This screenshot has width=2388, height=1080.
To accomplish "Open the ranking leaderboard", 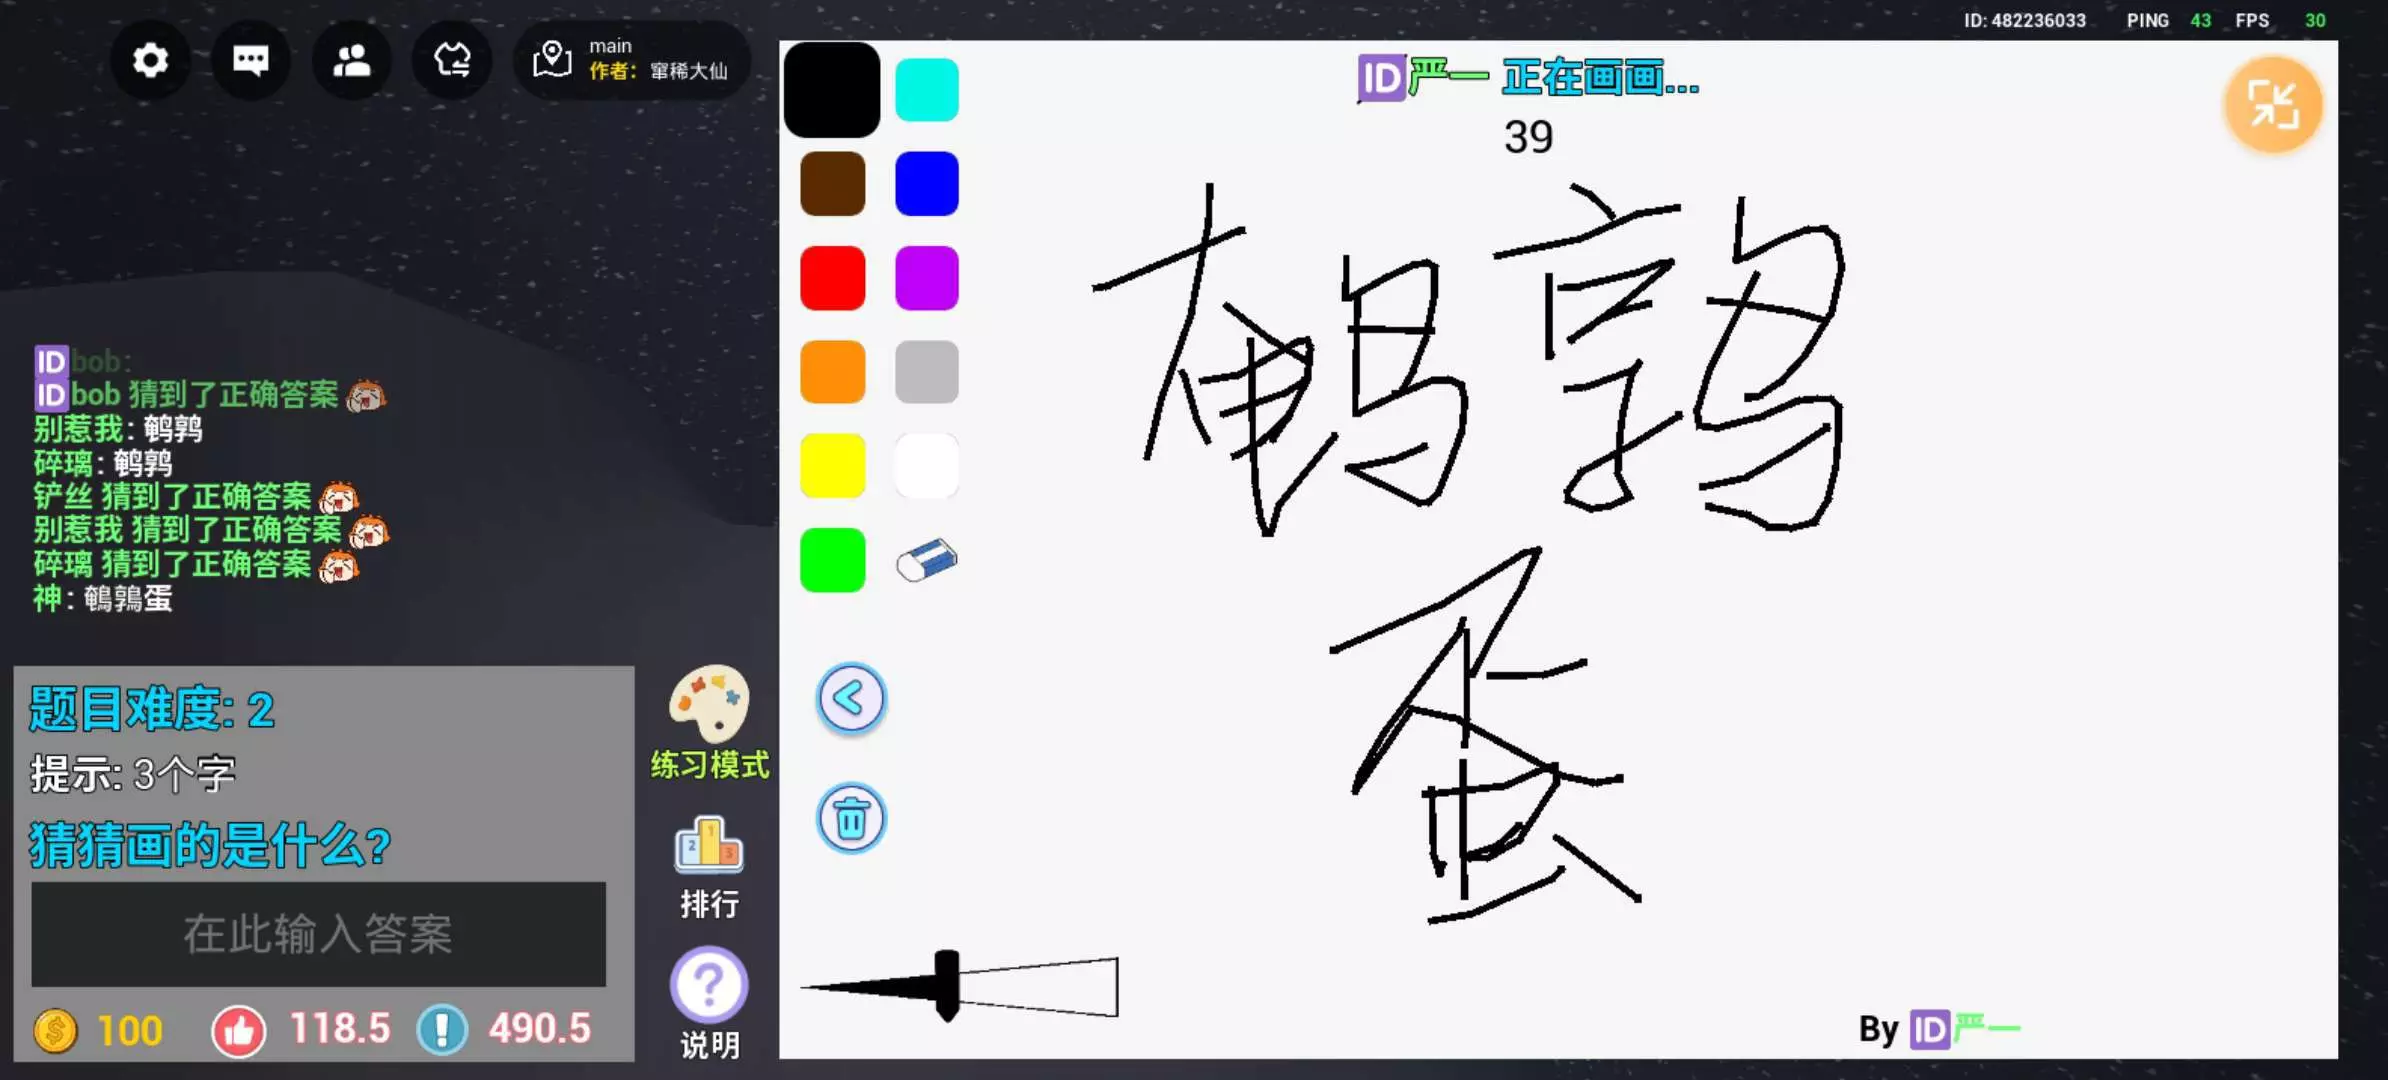I will 709,848.
